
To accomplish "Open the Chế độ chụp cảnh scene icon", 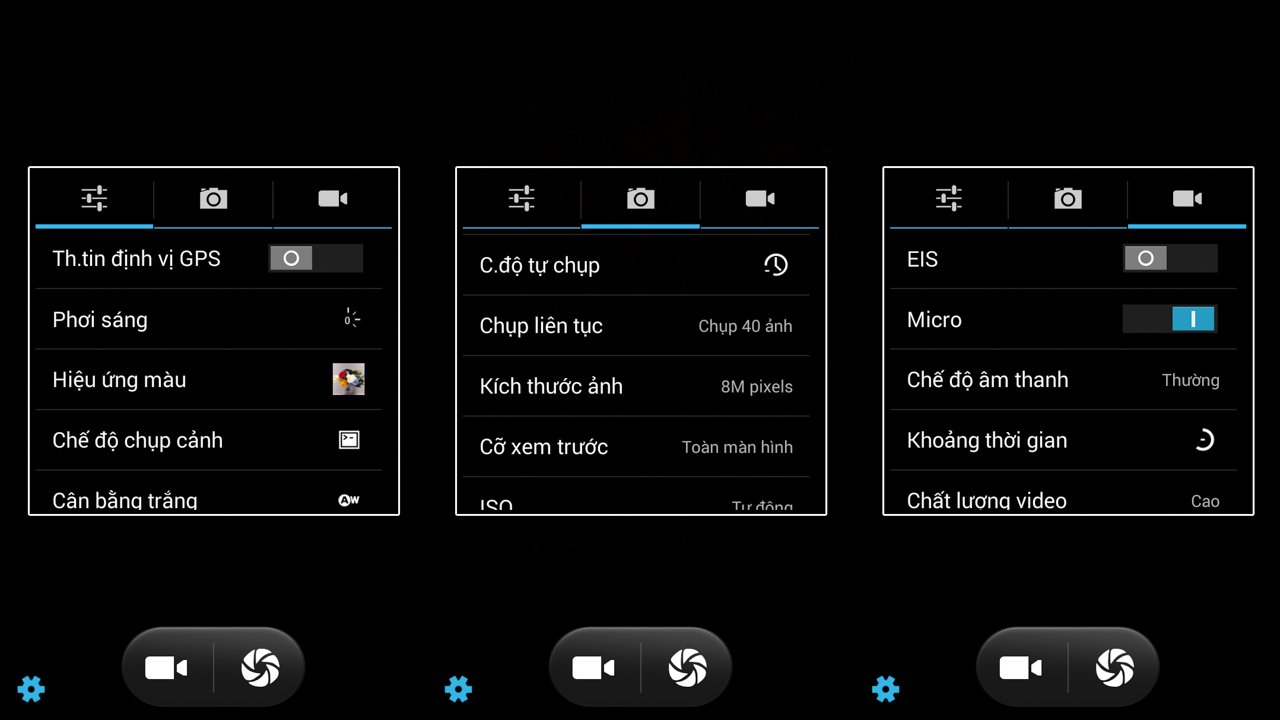I will [349, 440].
